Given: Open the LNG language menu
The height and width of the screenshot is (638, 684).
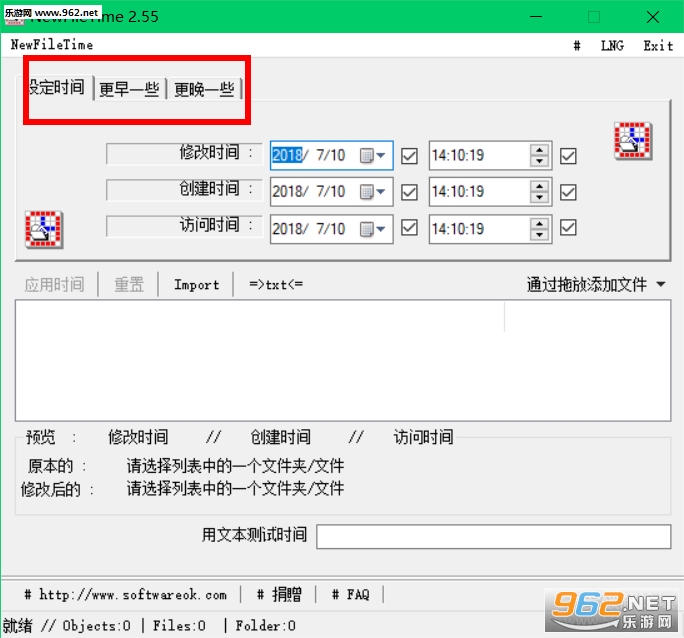Looking at the screenshot, I should tap(612, 45).
